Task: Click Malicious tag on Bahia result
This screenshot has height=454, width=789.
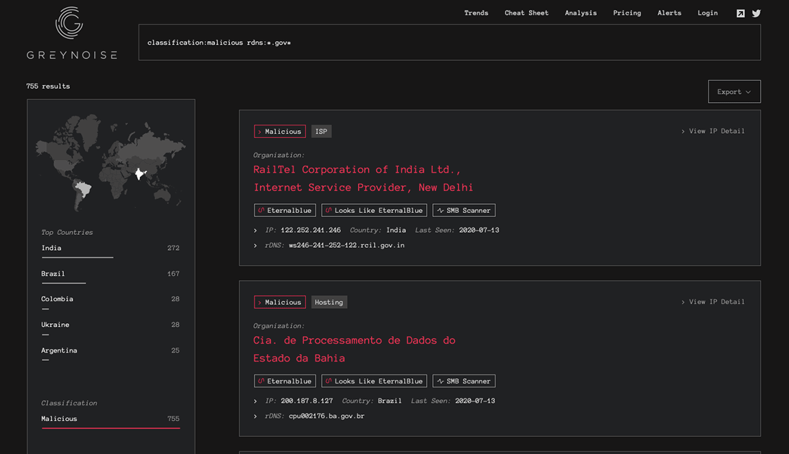Action: point(280,302)
